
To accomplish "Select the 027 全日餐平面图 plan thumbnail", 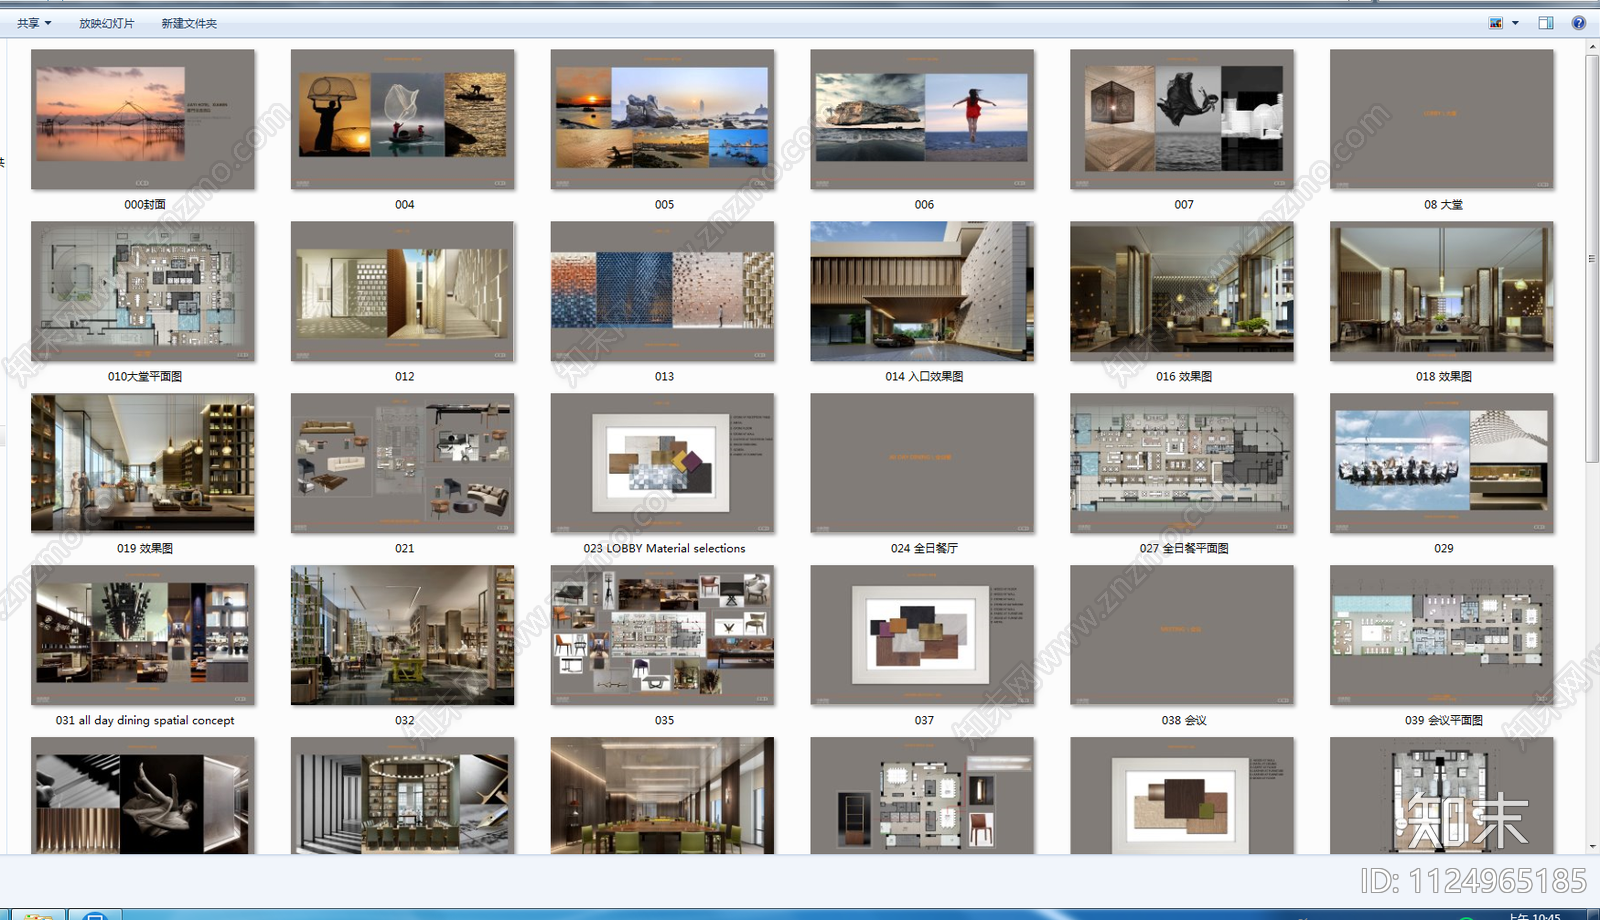I will (1182, 463).
